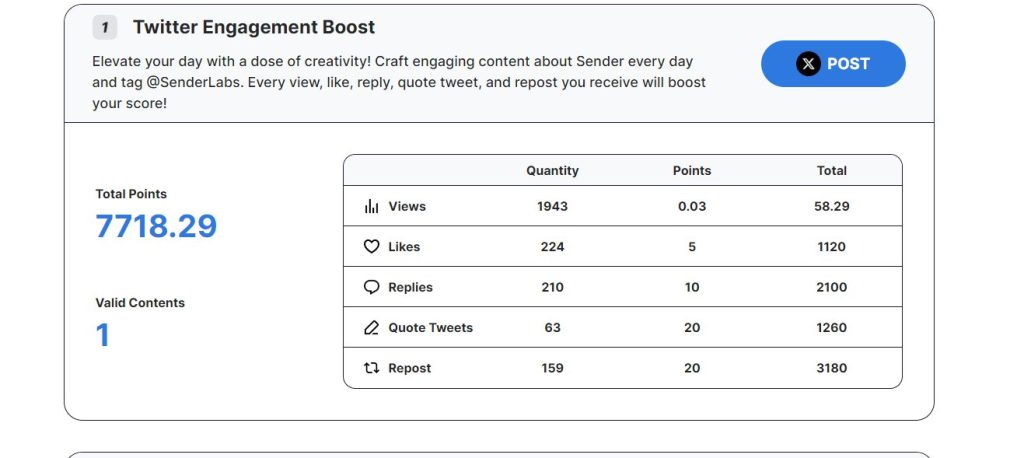Click the Views total 58.29
Image resolution: width=1024 pixels, height=458 pixels.
[831, 207]
